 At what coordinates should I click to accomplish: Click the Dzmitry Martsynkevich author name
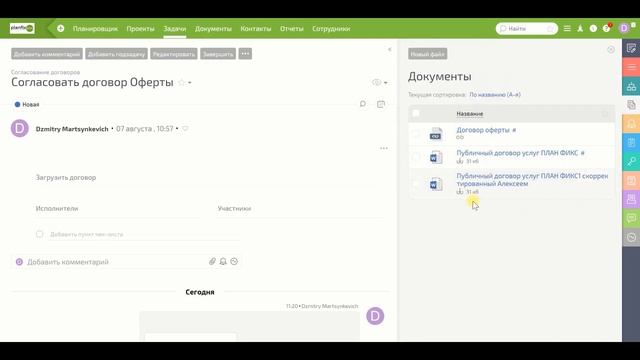click(x=72, y=129)
